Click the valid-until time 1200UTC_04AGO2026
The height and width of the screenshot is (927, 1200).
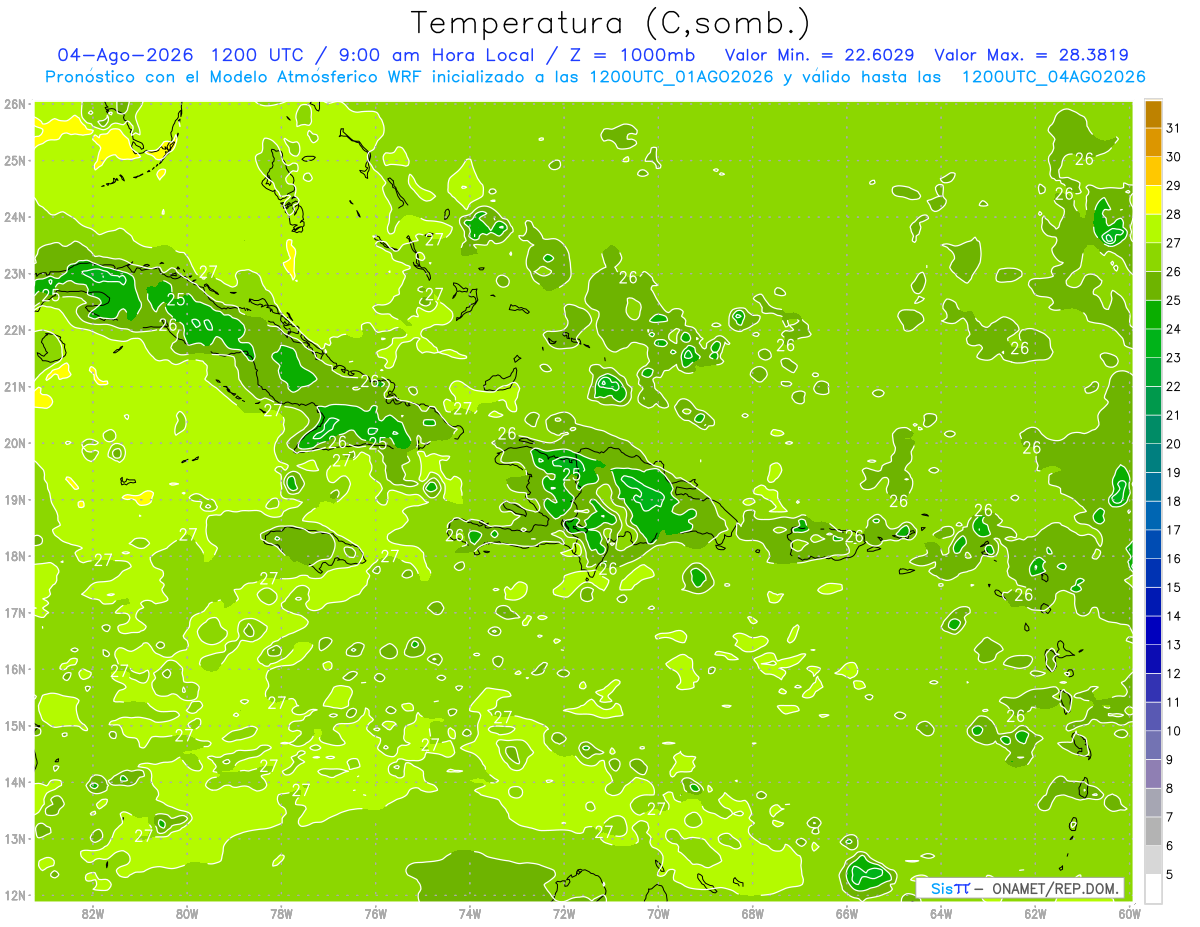click(x=1053, y=77)
